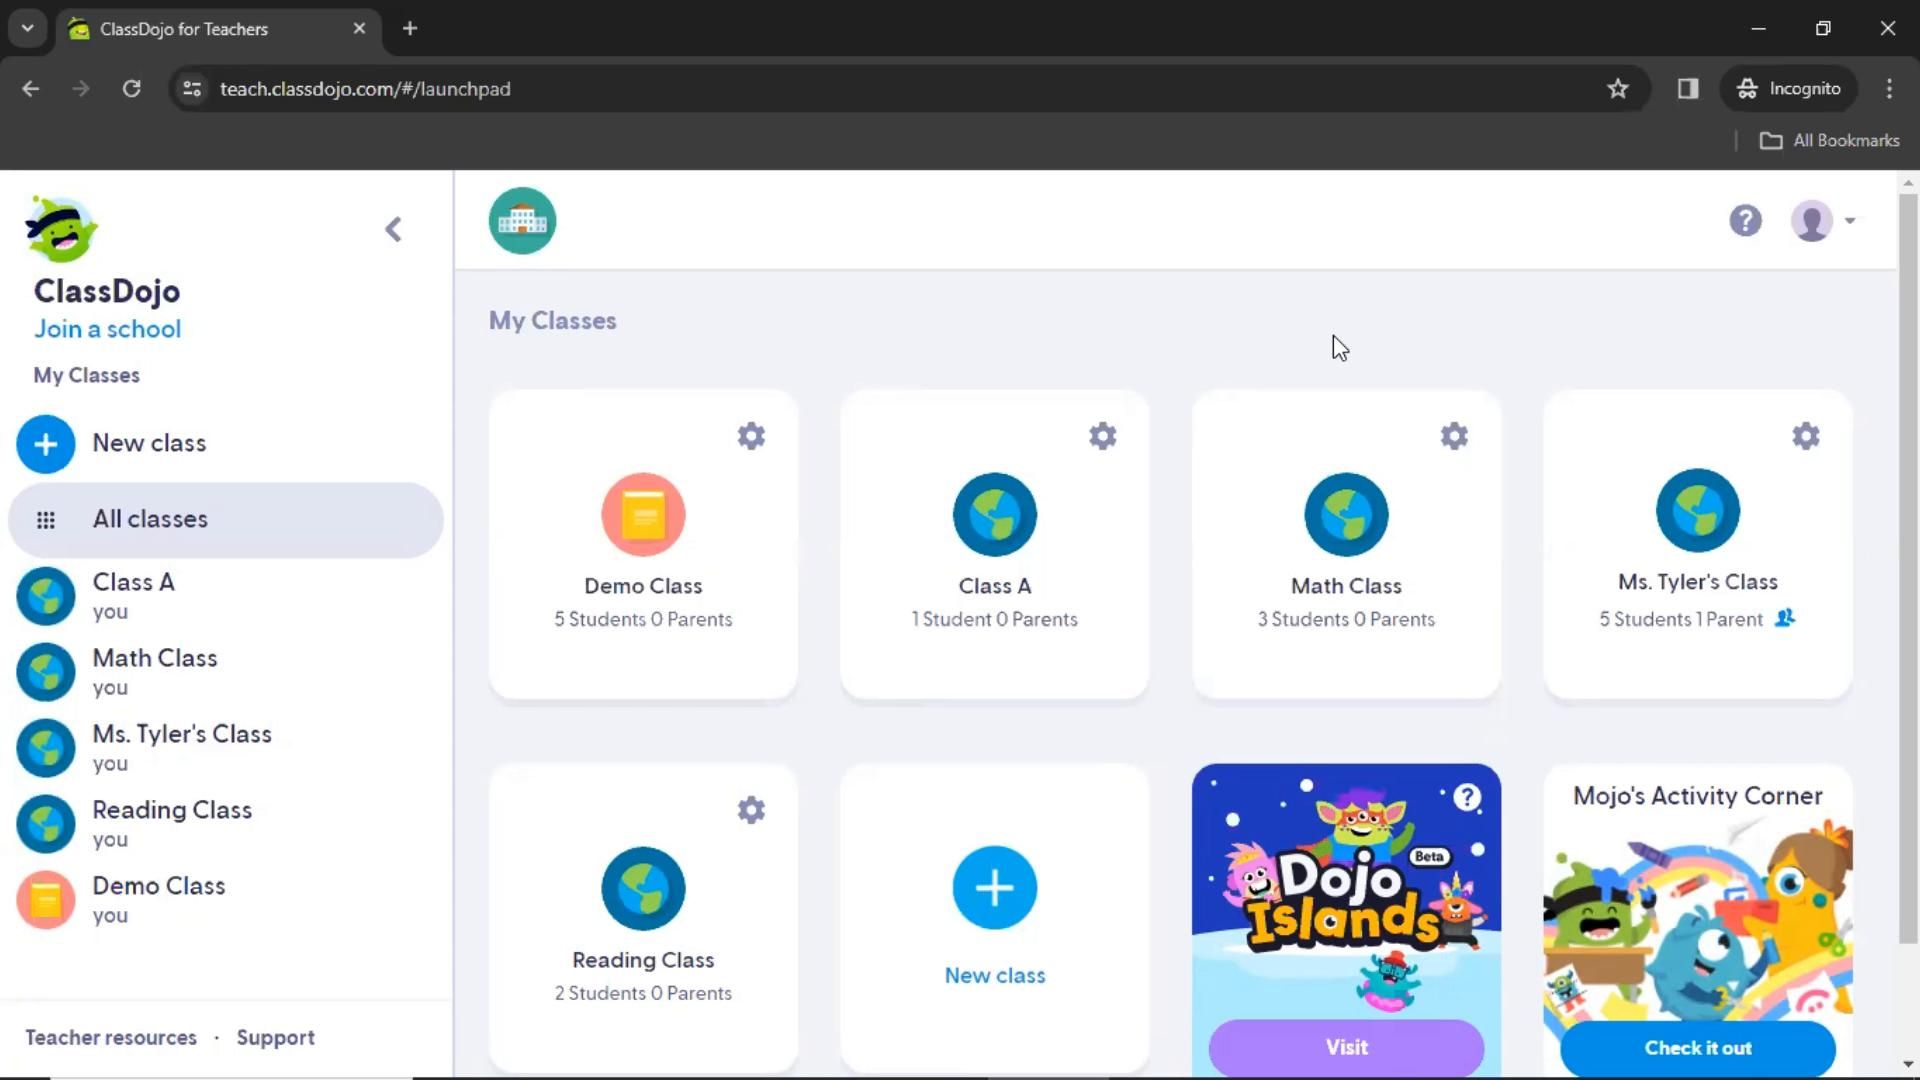Image resolution: width=1920 pixels, height=1080 pixels.
Task: Click the ClassDojo mascot logo
Action: point(61,229)
